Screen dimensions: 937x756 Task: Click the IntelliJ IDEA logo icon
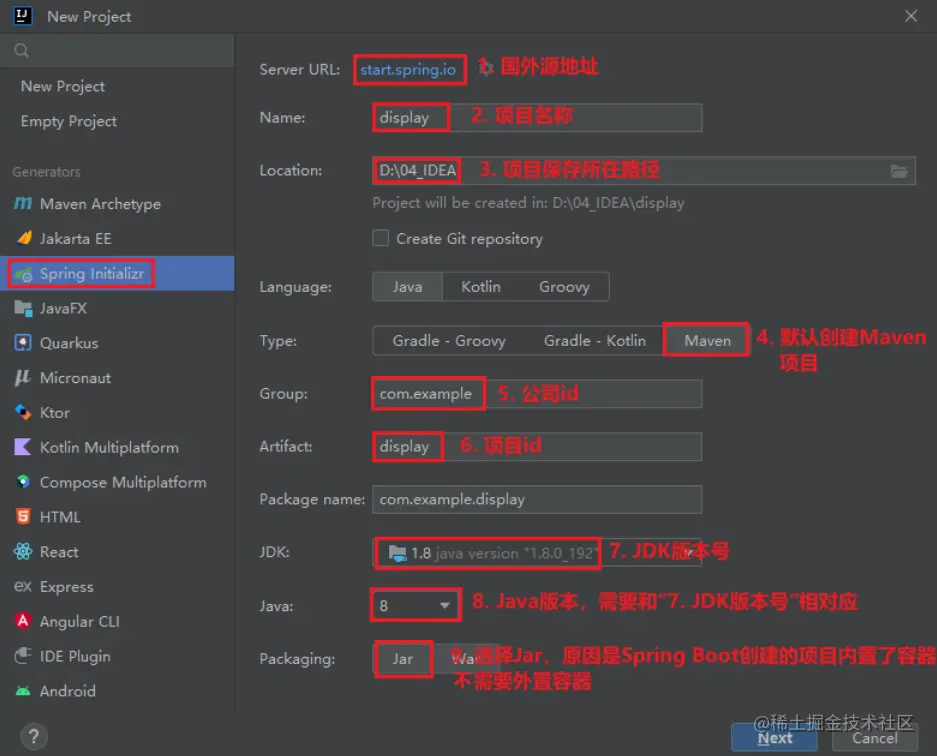point(22,16)
